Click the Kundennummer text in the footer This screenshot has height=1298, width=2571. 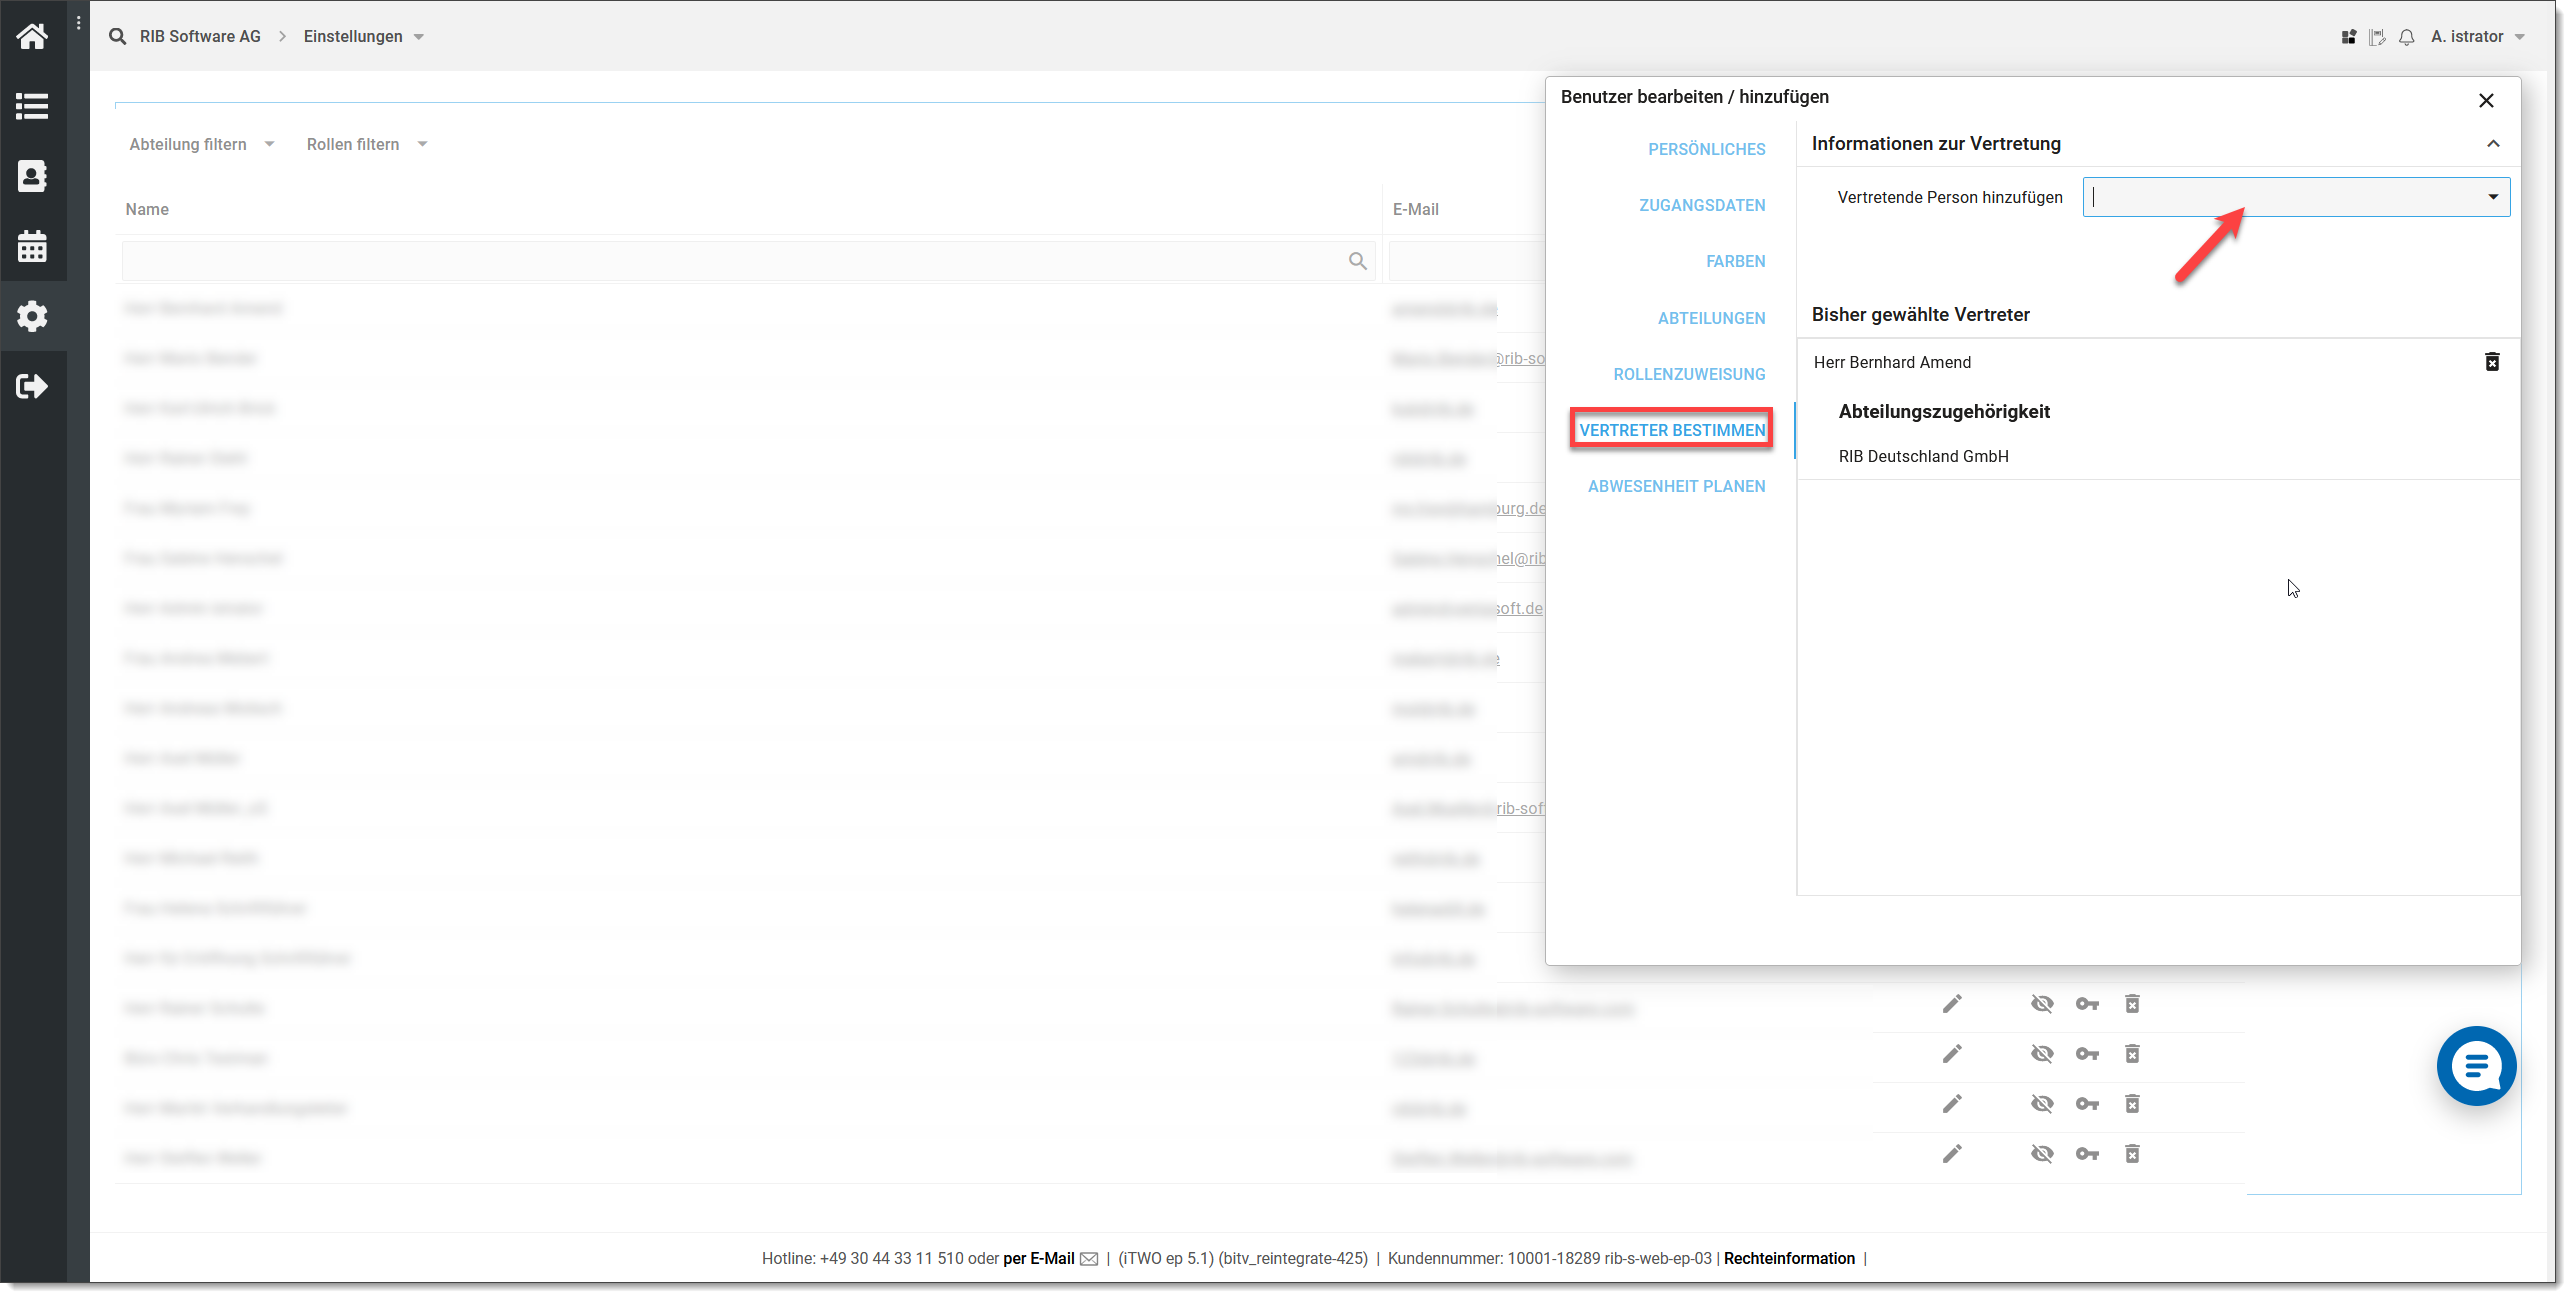(x=1549, y=1258)
